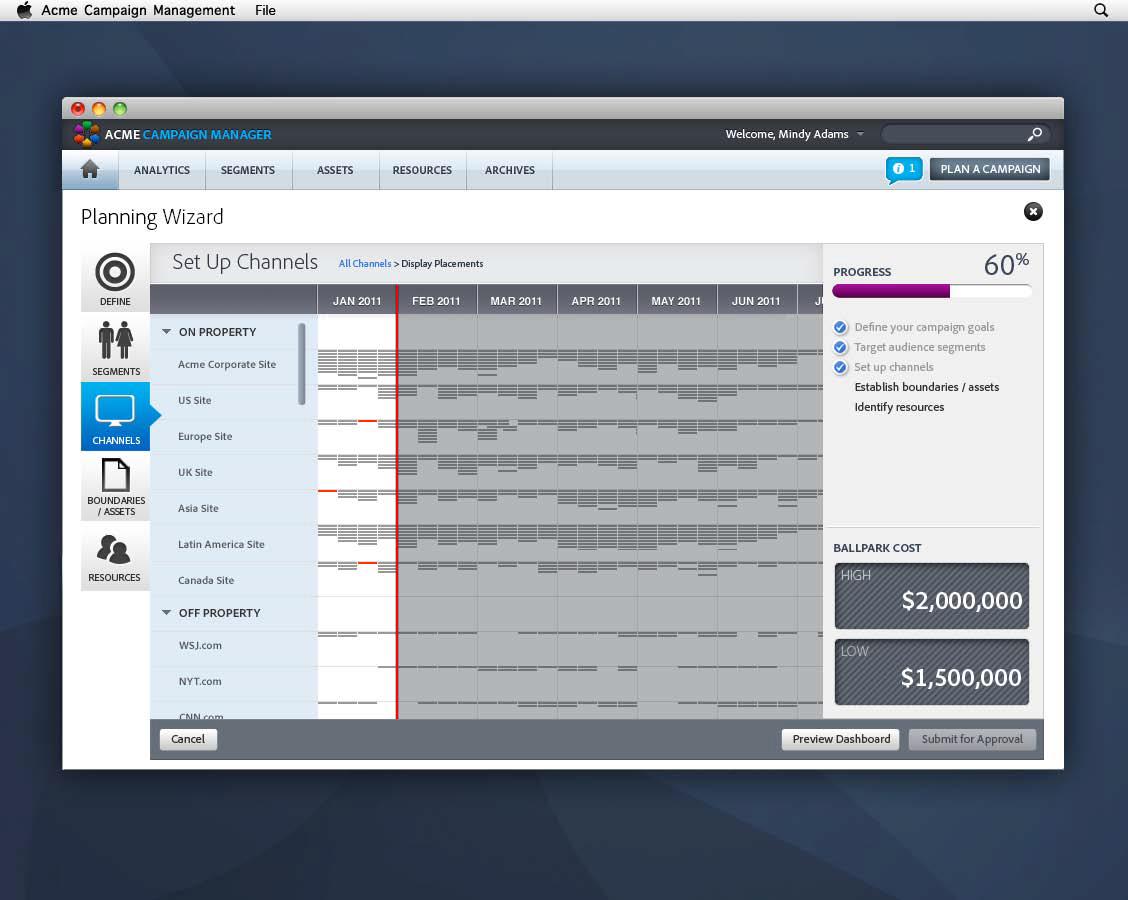Toggle Define your campaign goals checkmark
The height and width of the screenshot is (900, 1128).
[x=840, y=327]
